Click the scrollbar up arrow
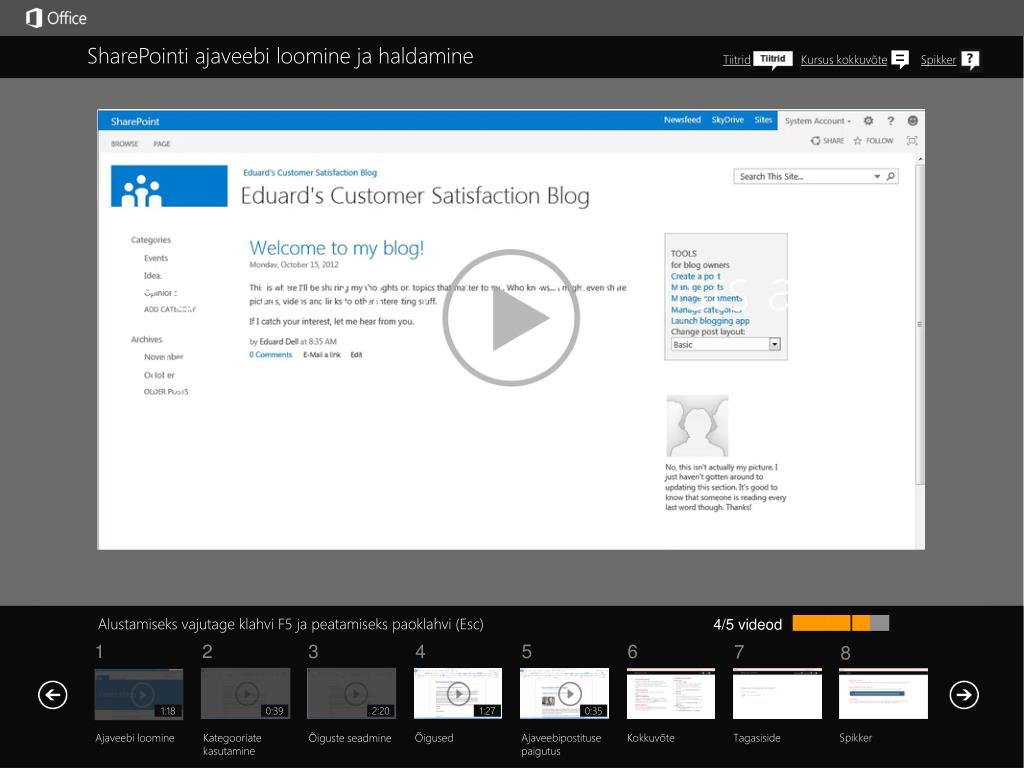The width and height of the screenshot is (1024, 768). 920,159
